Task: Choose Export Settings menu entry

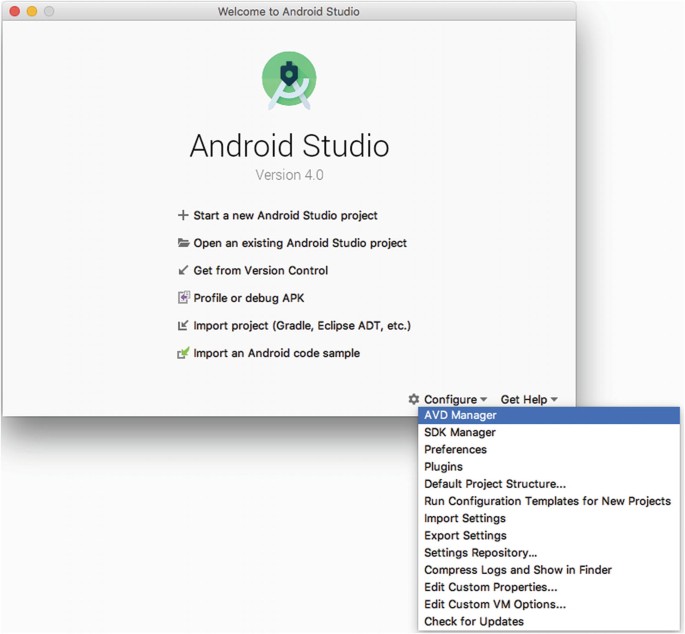Action: (549, 535)
